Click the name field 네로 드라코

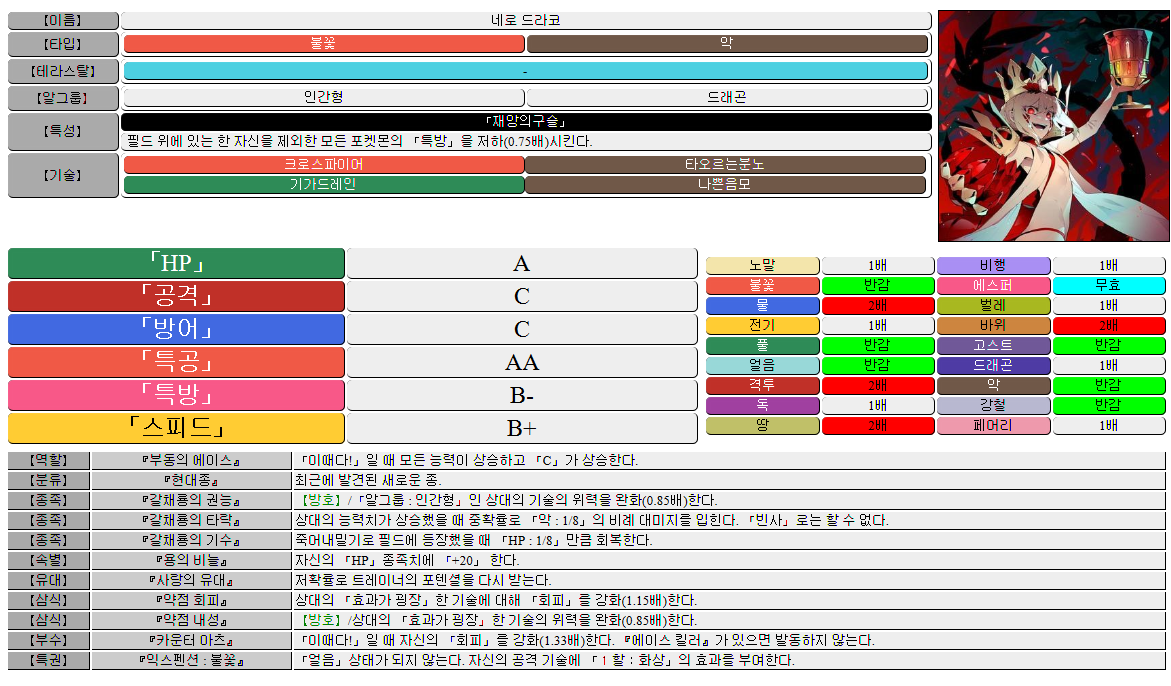(526, 20)
